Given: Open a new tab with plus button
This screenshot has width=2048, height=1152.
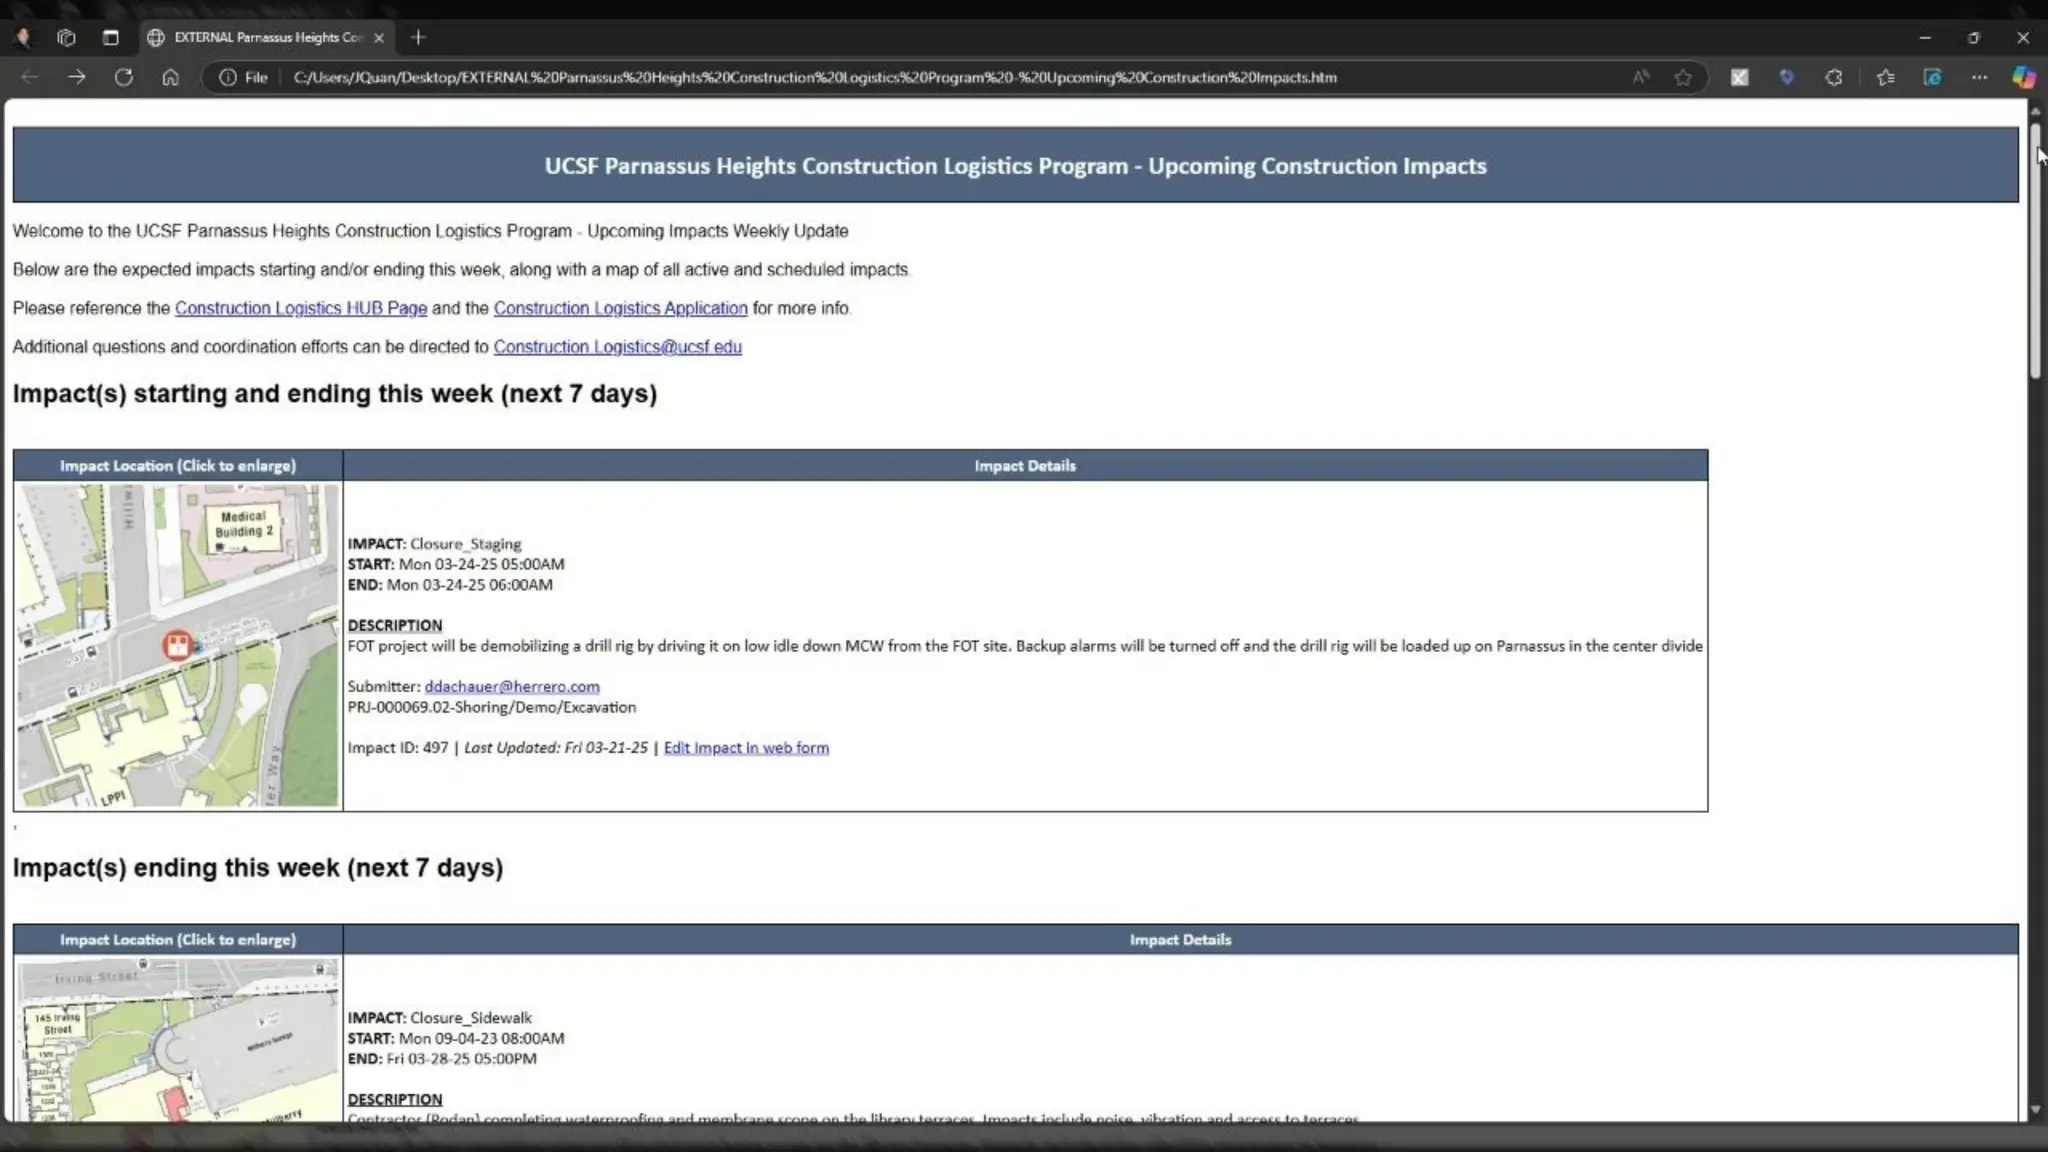Looking at the screenshot, I should coord(418,37).
